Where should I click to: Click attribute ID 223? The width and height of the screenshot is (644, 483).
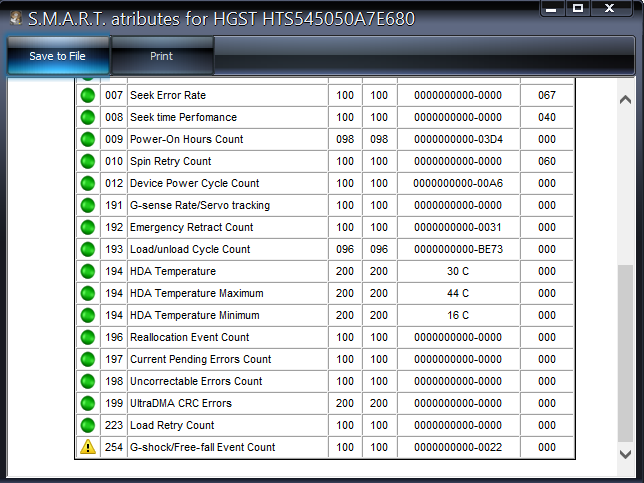coord(114,426)
